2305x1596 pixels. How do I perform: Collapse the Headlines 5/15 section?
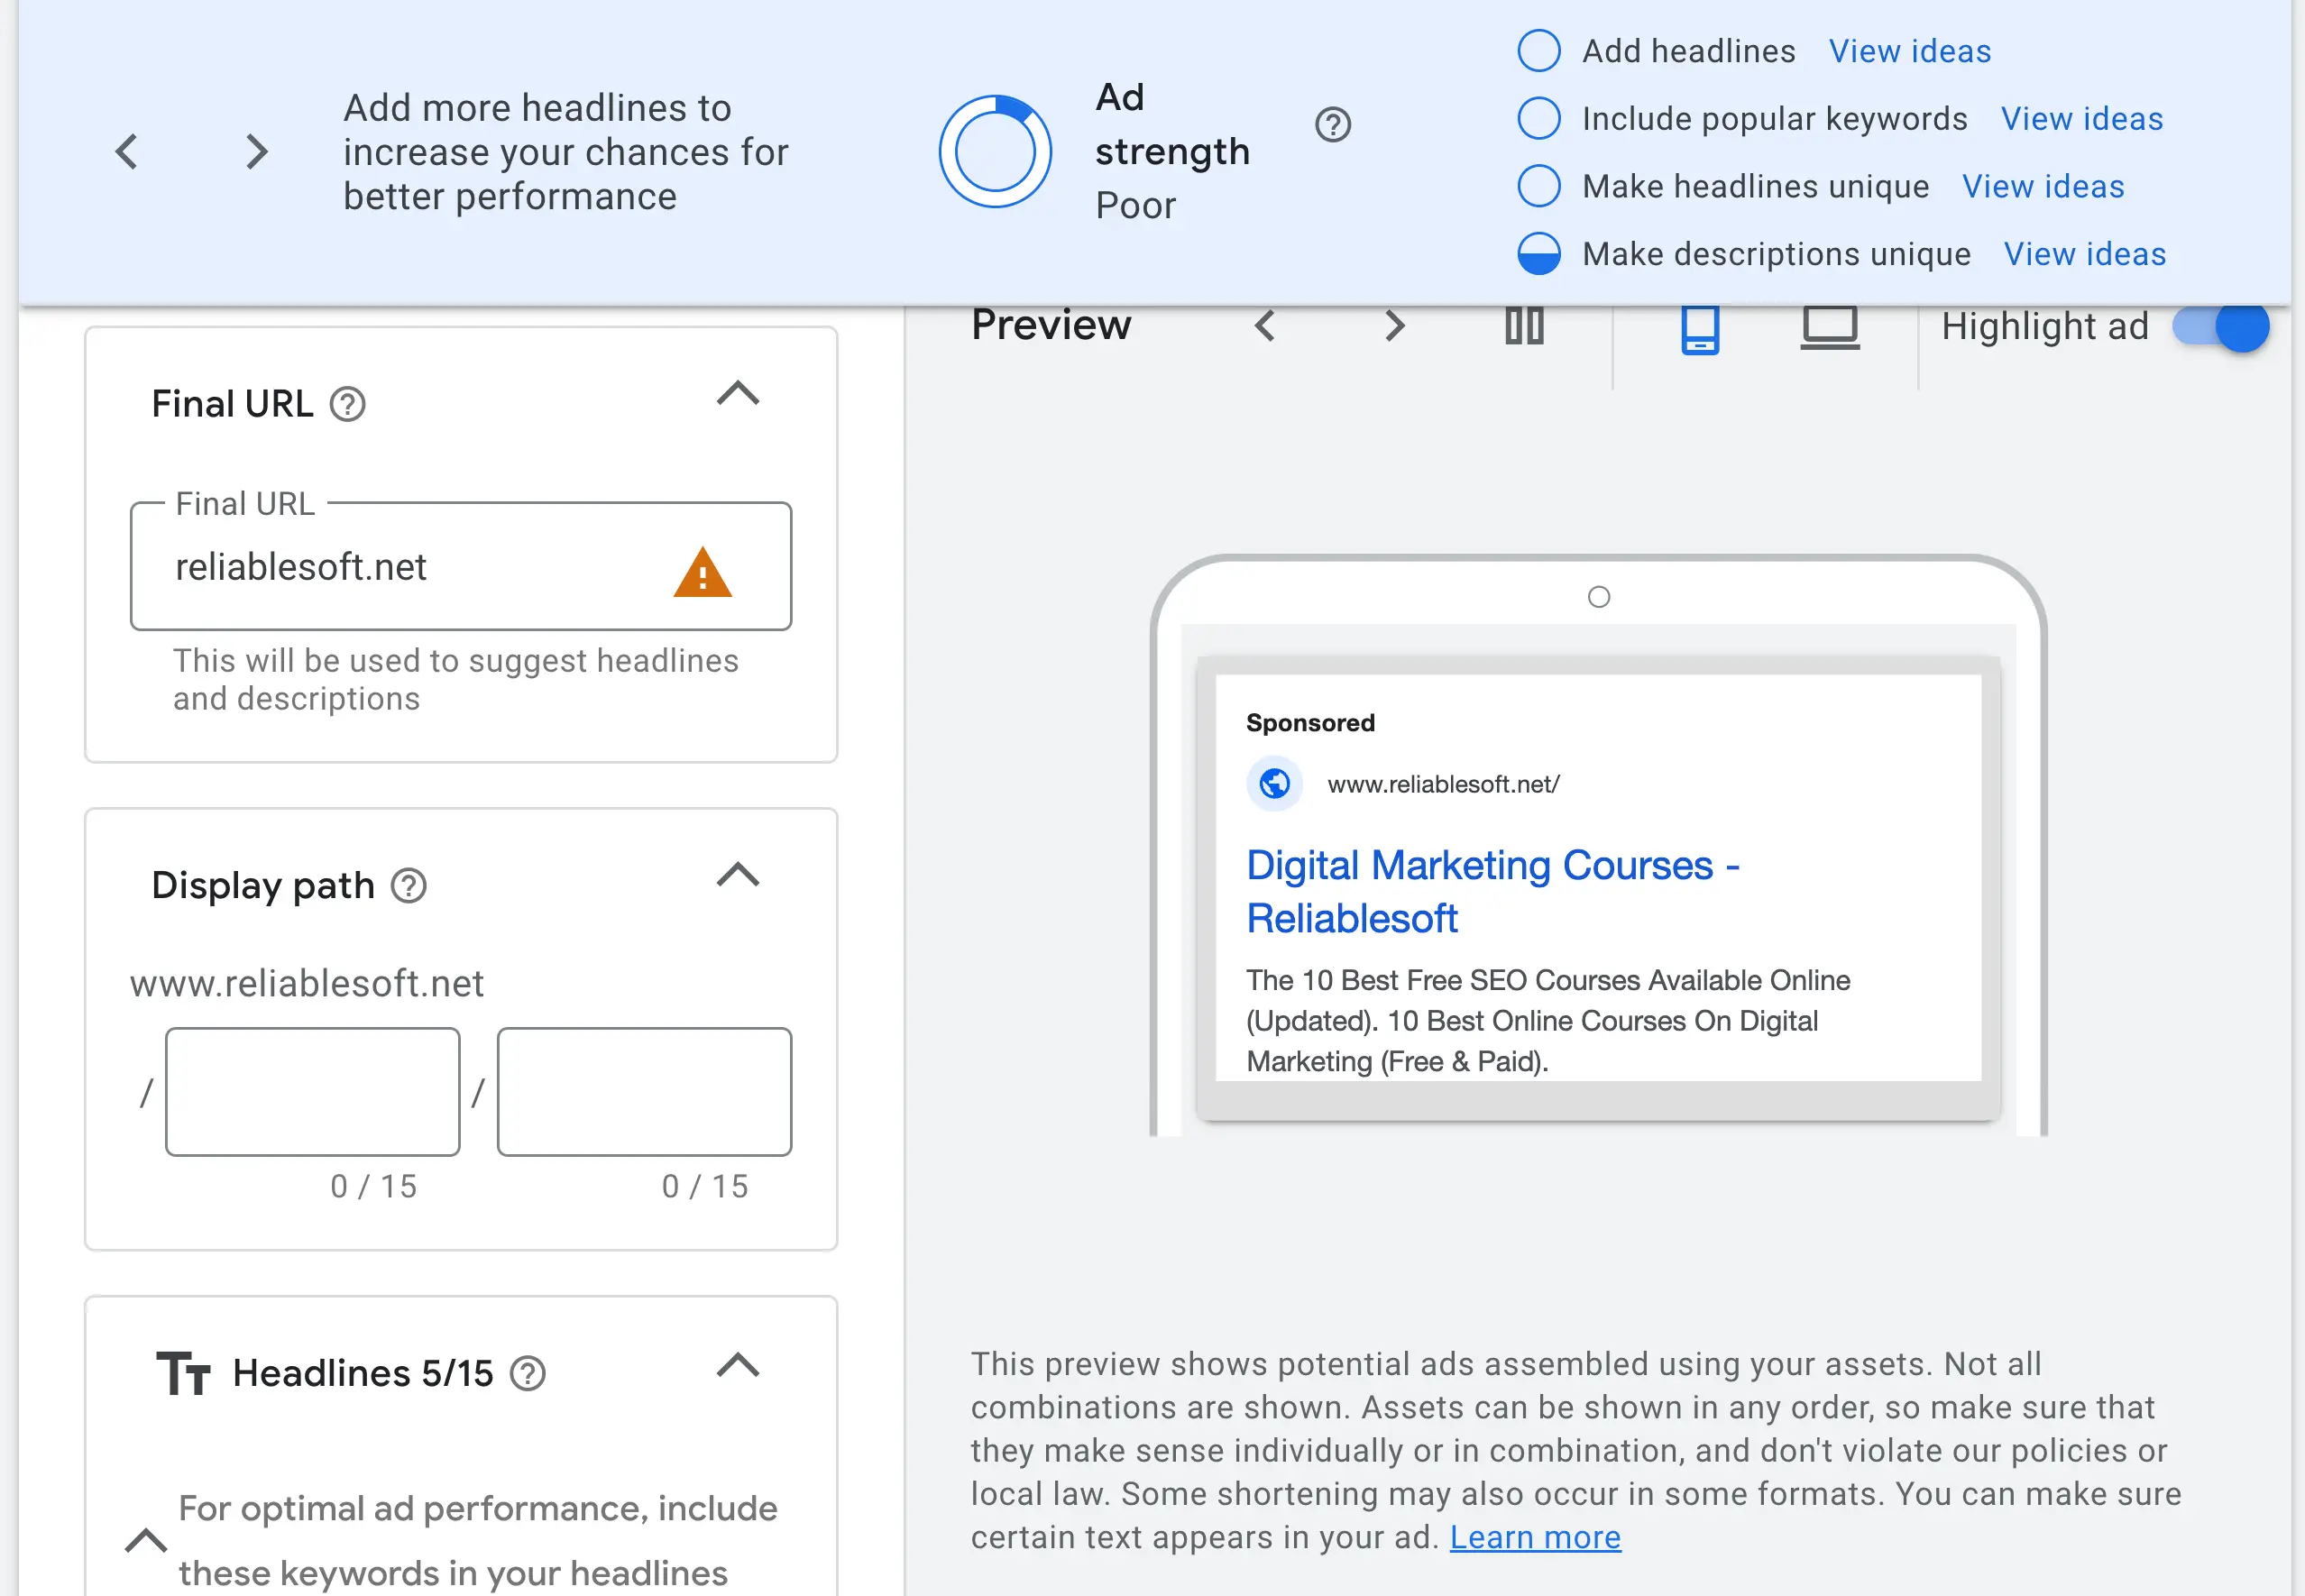click(x=738, y=1365)
